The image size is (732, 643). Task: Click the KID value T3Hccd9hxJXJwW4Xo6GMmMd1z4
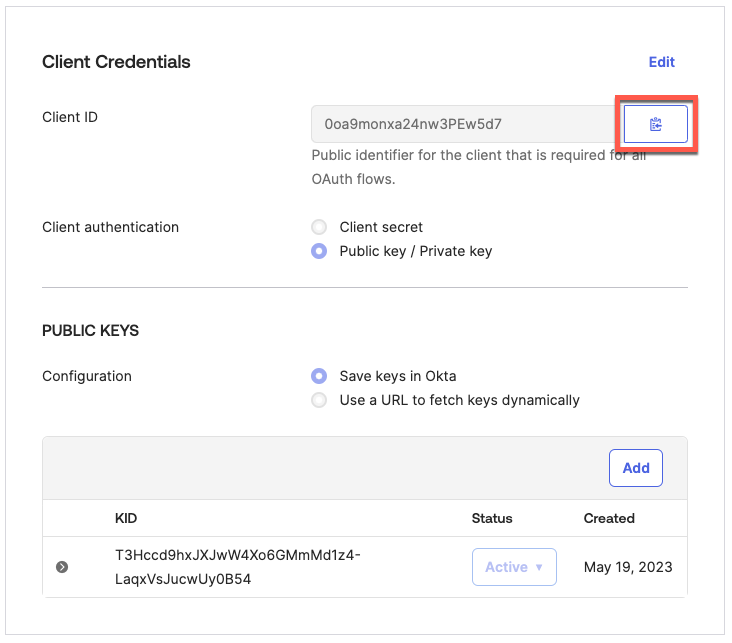[x=238, y=555]
